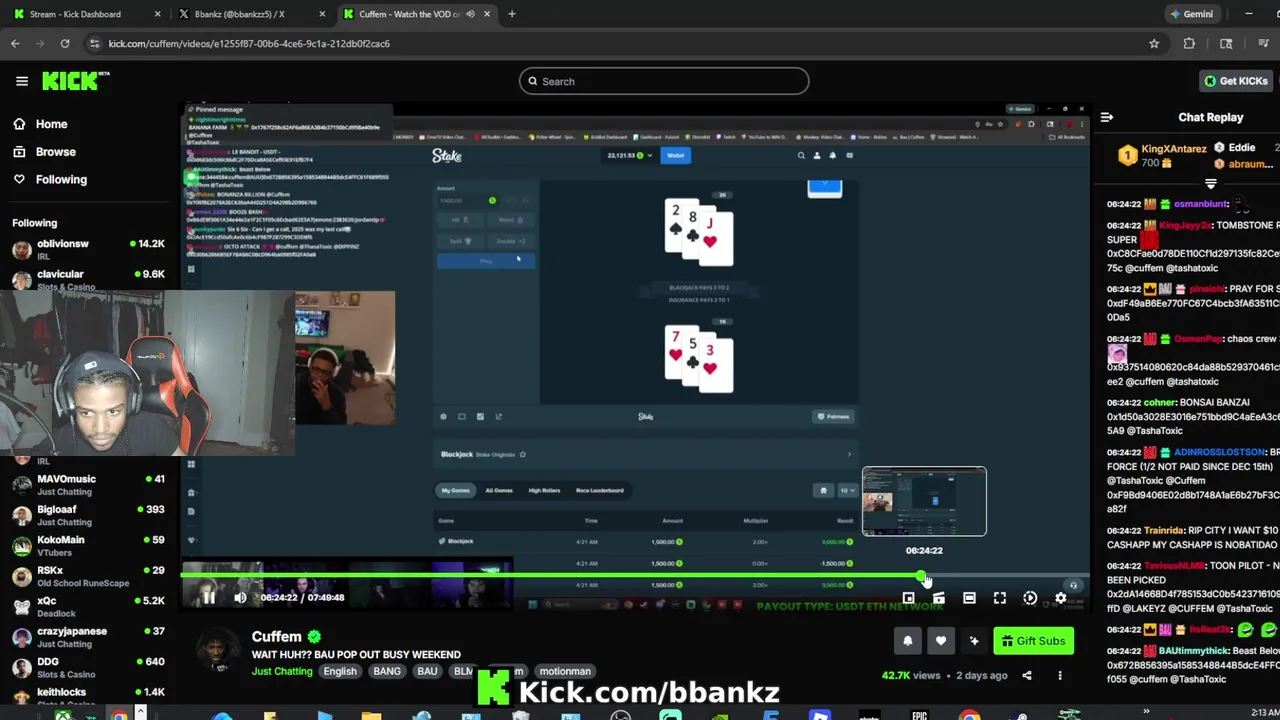This screenshot has width=1280, height=720.
Task: Open the Gemini button in Chrome
Action: tap(1191, 14)
